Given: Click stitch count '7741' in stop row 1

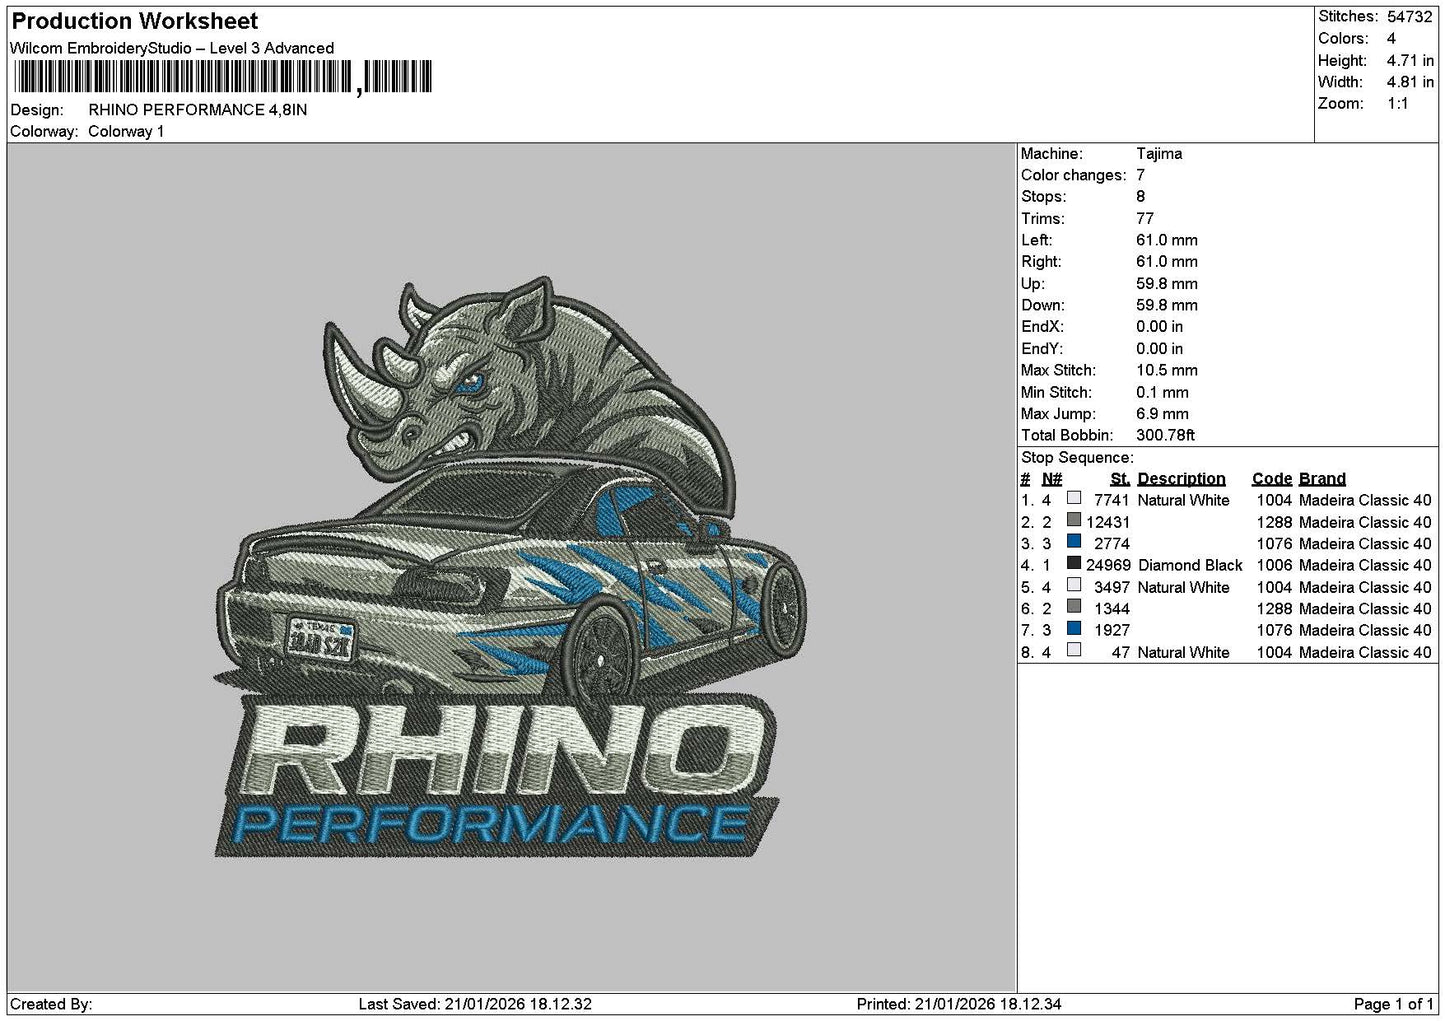Looking at the screenshot, I should (x=1112, y=501).
